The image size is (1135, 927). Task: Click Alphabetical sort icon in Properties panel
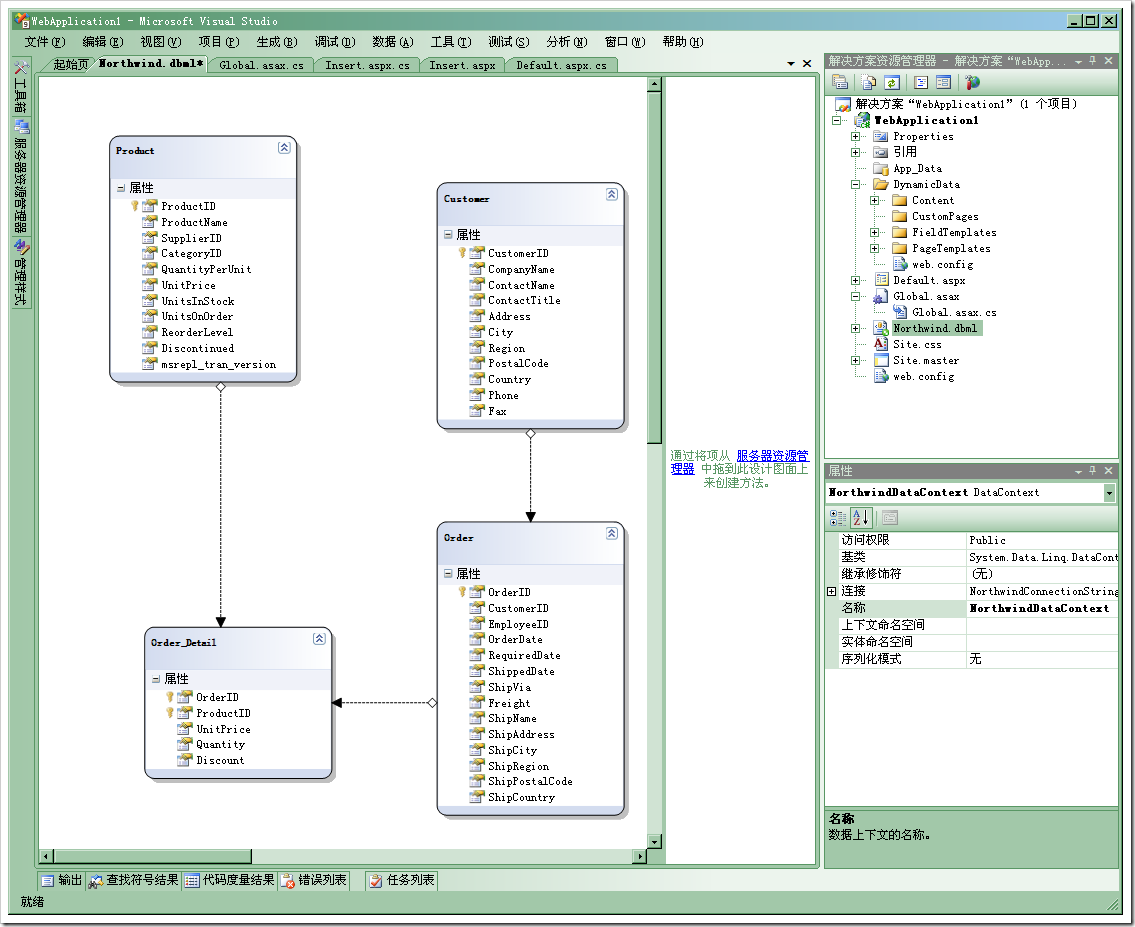tap(861, 517)
